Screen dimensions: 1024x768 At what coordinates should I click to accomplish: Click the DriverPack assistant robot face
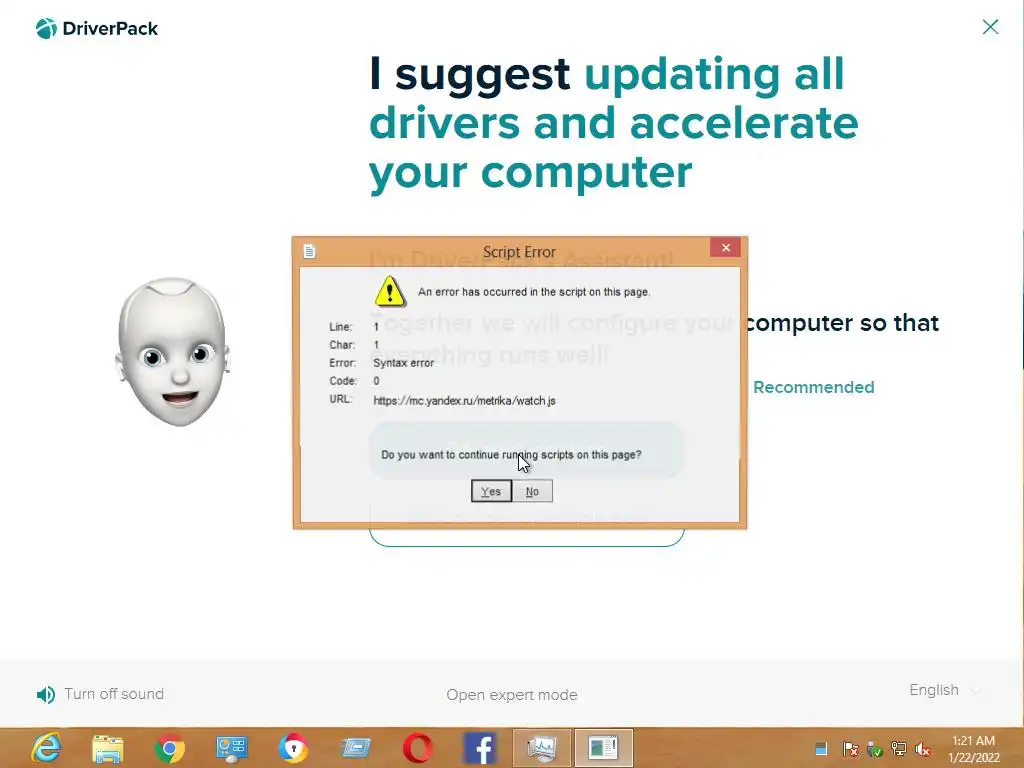click(x=173, y=351)
